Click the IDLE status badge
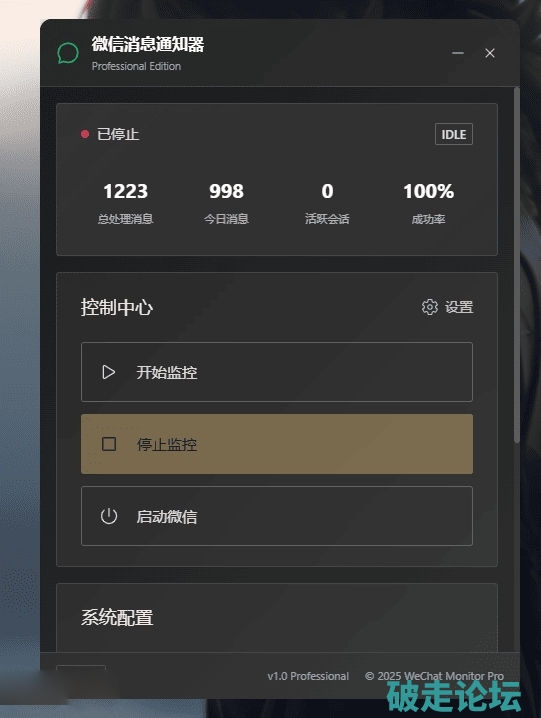Image resolution: width=541 pixels, height=718 pixels. tap(454, 134)
